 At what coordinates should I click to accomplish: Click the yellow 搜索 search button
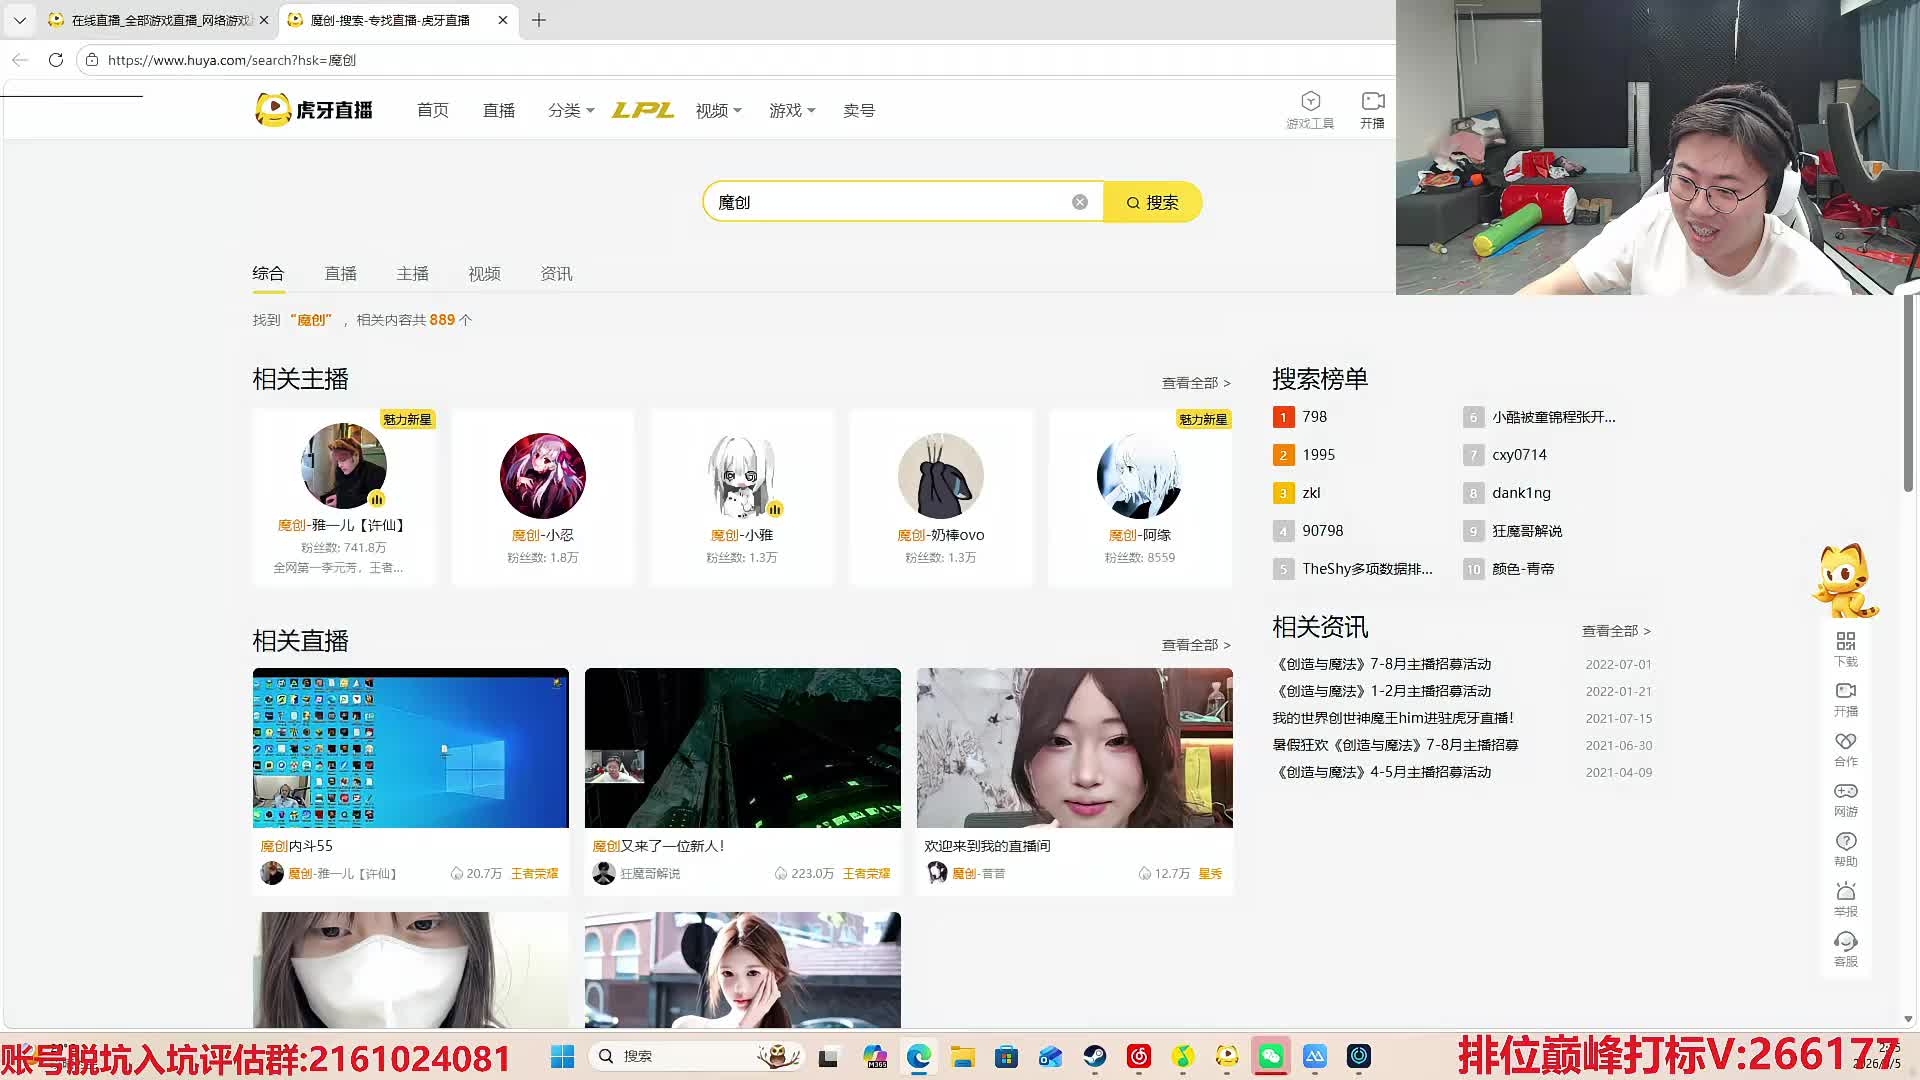coord(1152,202)
